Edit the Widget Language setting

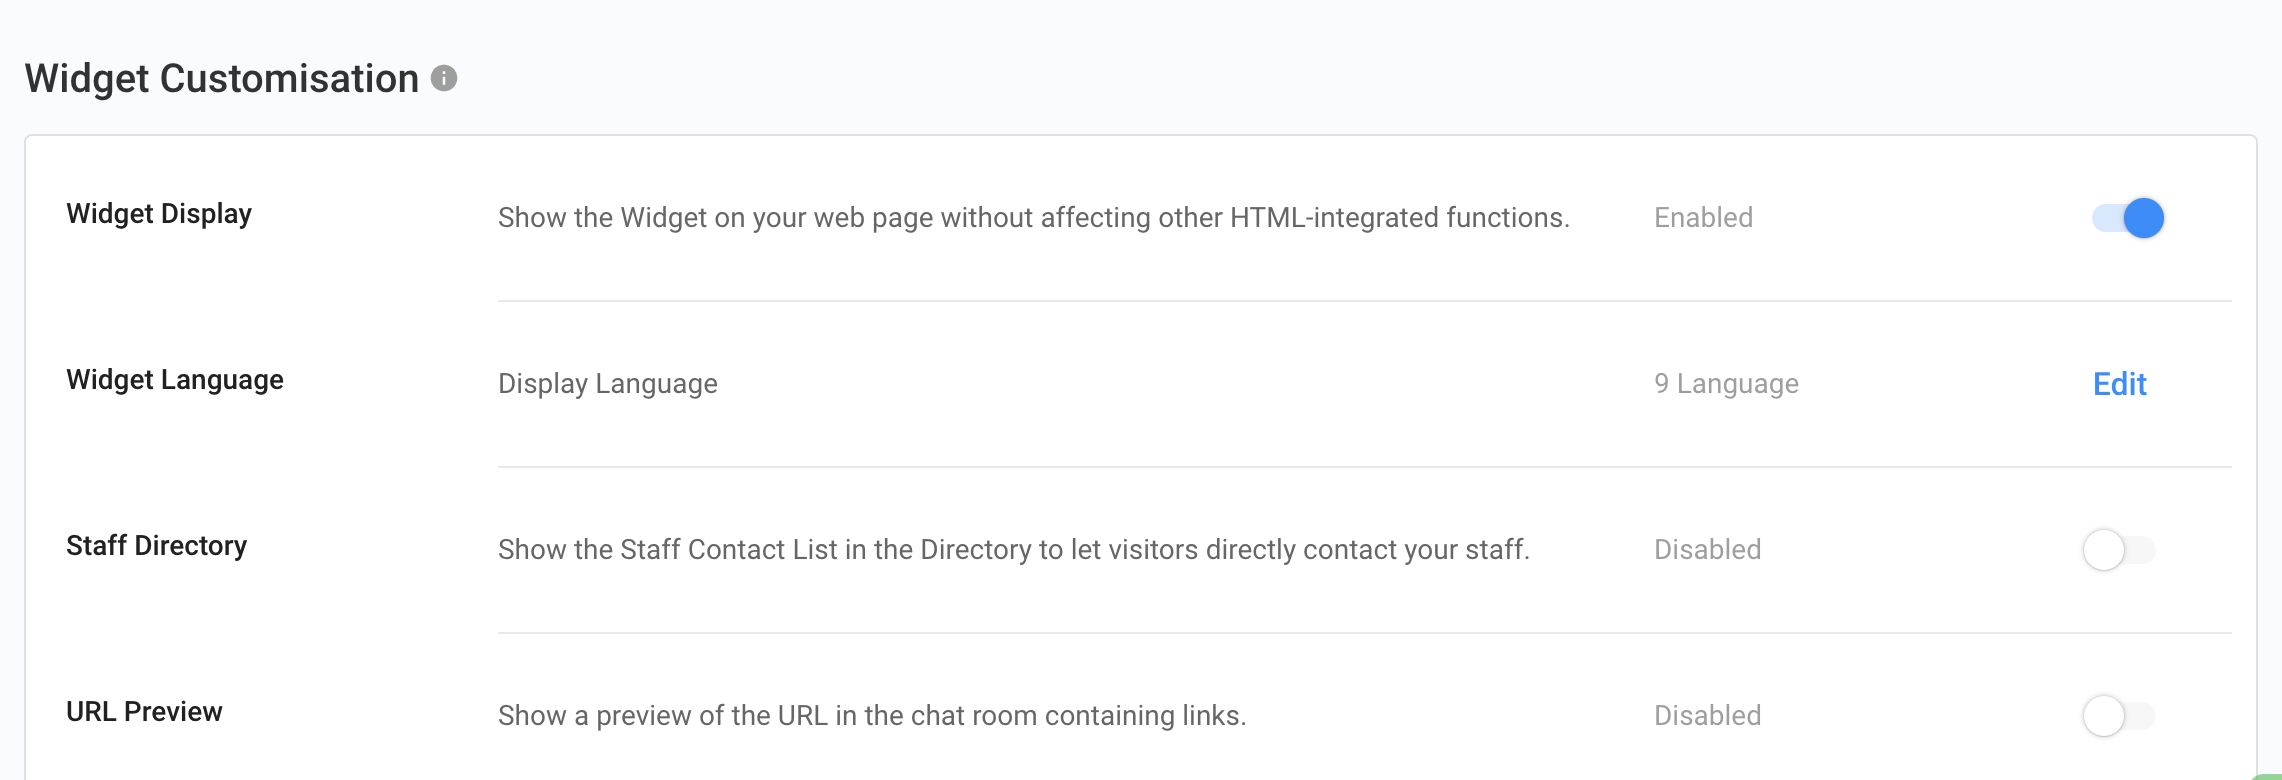[x=2119, y=384]
